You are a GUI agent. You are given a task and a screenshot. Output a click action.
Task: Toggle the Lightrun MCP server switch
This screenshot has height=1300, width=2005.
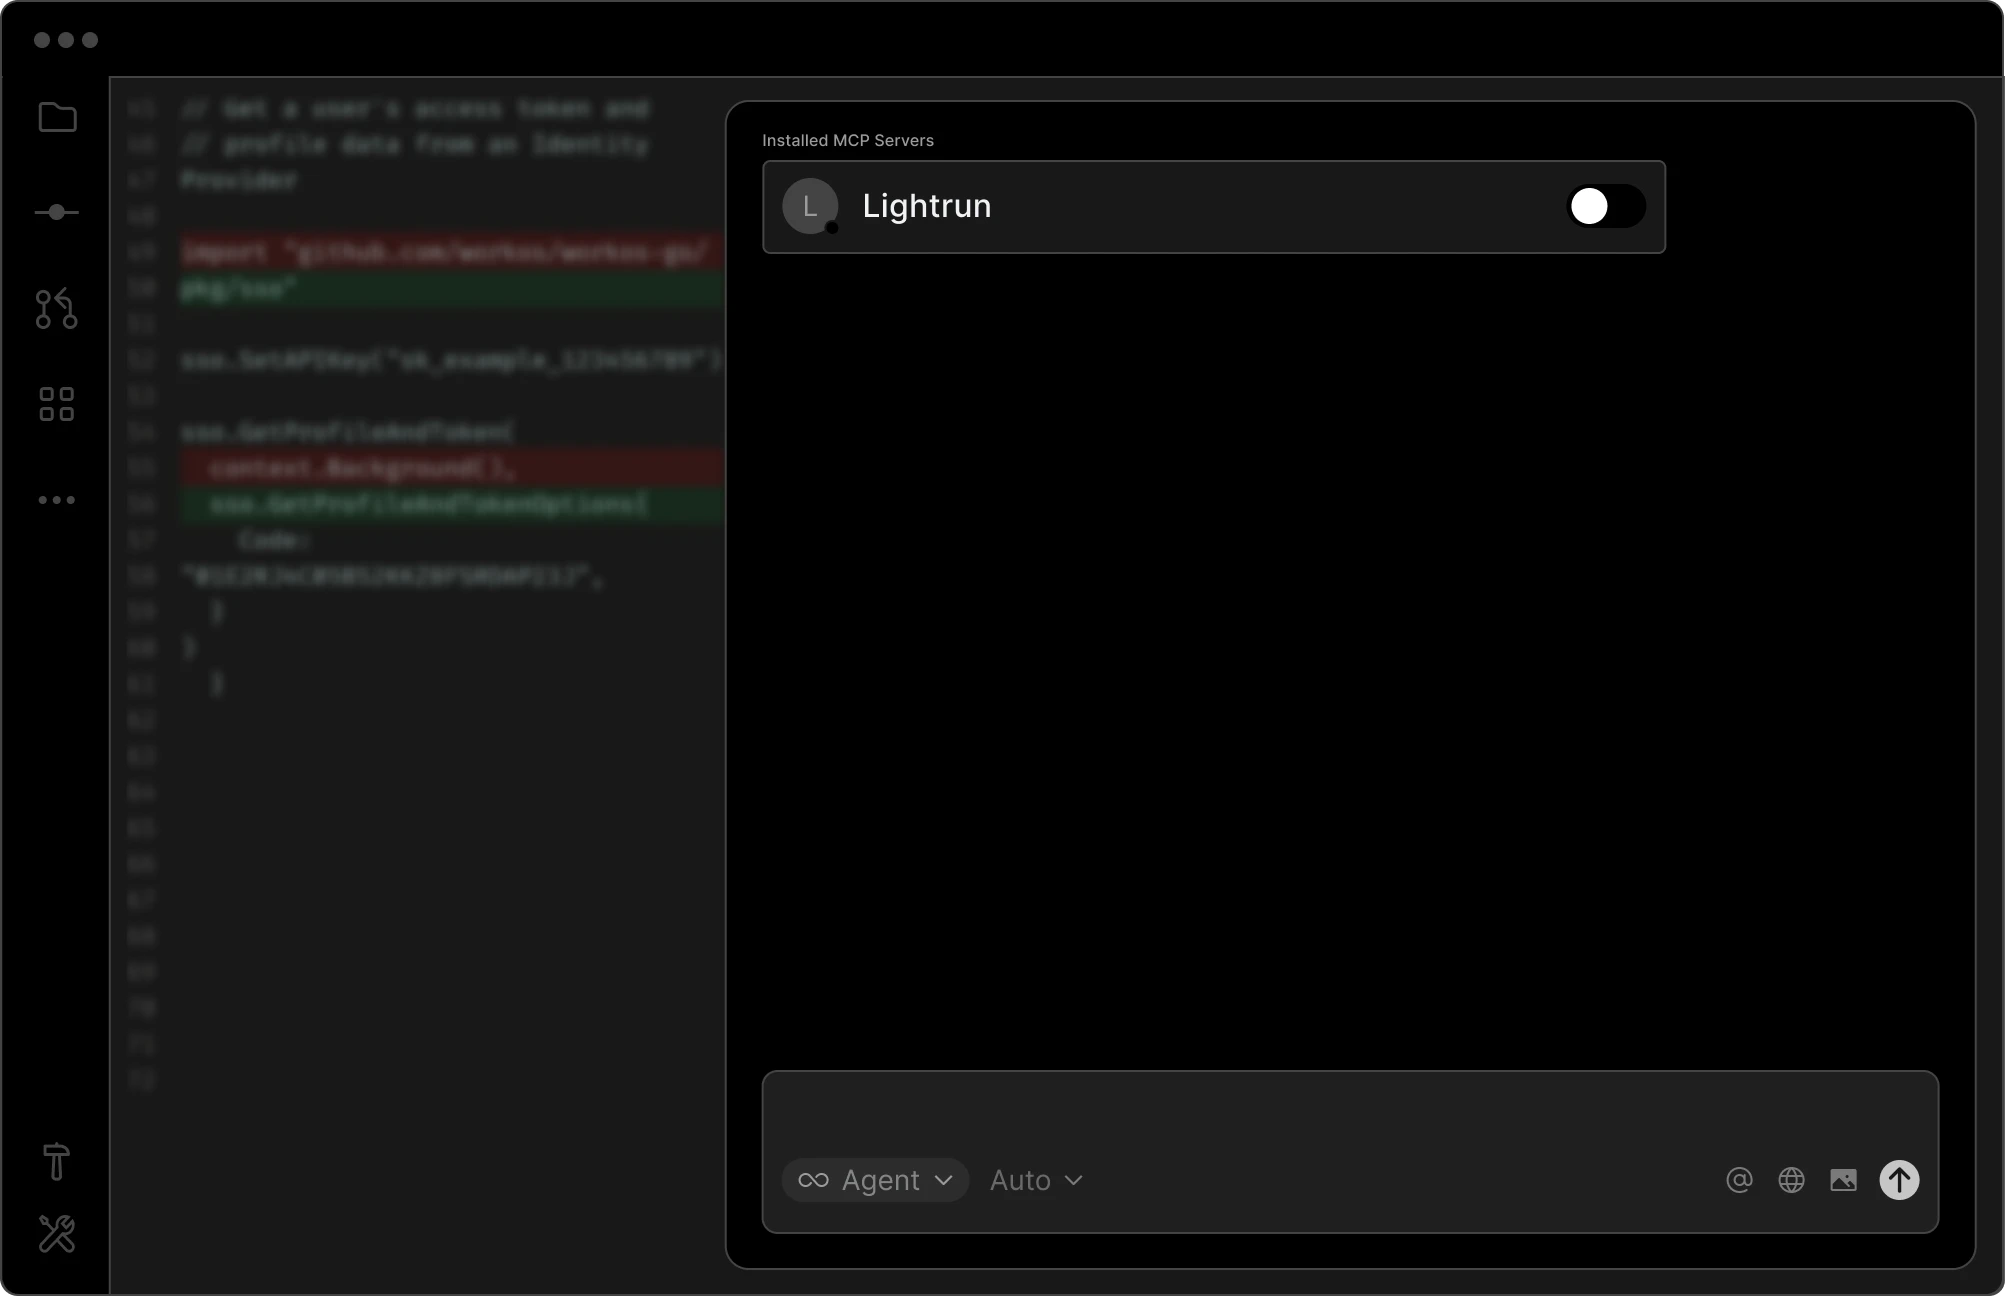[x=1606, y=206]
